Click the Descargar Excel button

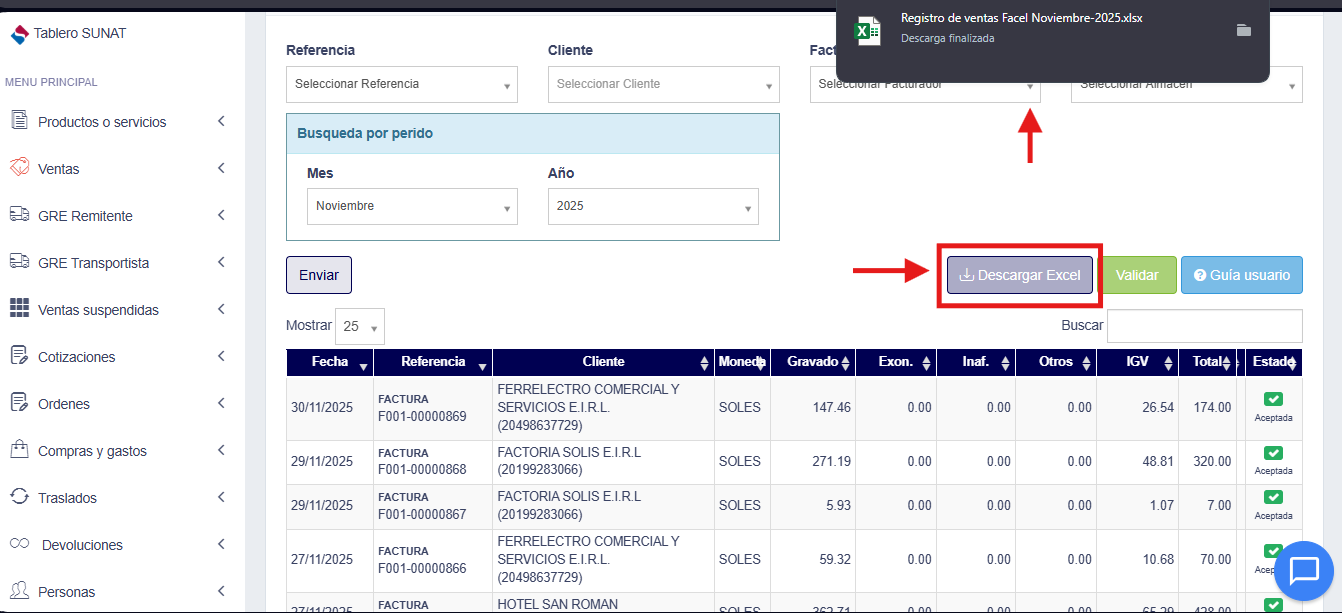(x=1019, y=275)
